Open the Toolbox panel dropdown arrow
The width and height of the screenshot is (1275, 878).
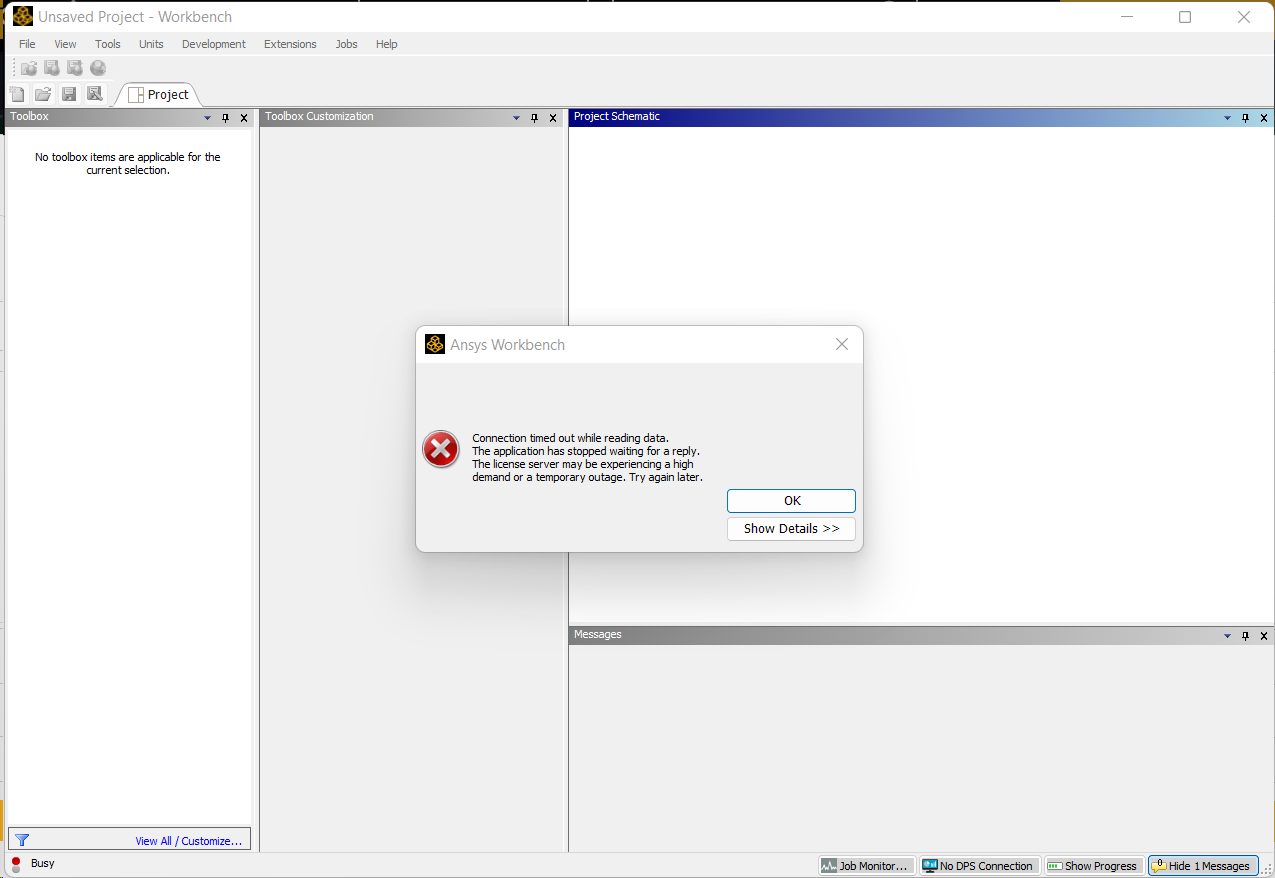(207, 118)
